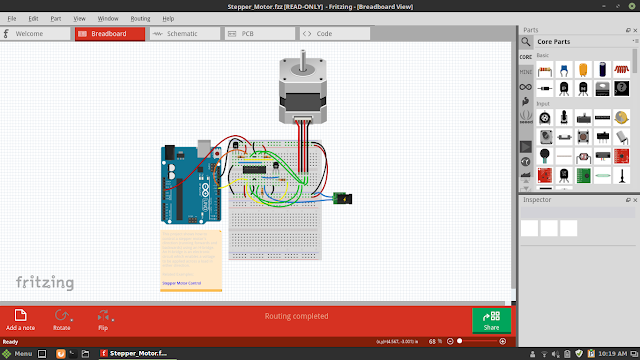Click the zoom out minus button
The width and height of the screenshot is (640, 360).
click(x=450, y=341)
